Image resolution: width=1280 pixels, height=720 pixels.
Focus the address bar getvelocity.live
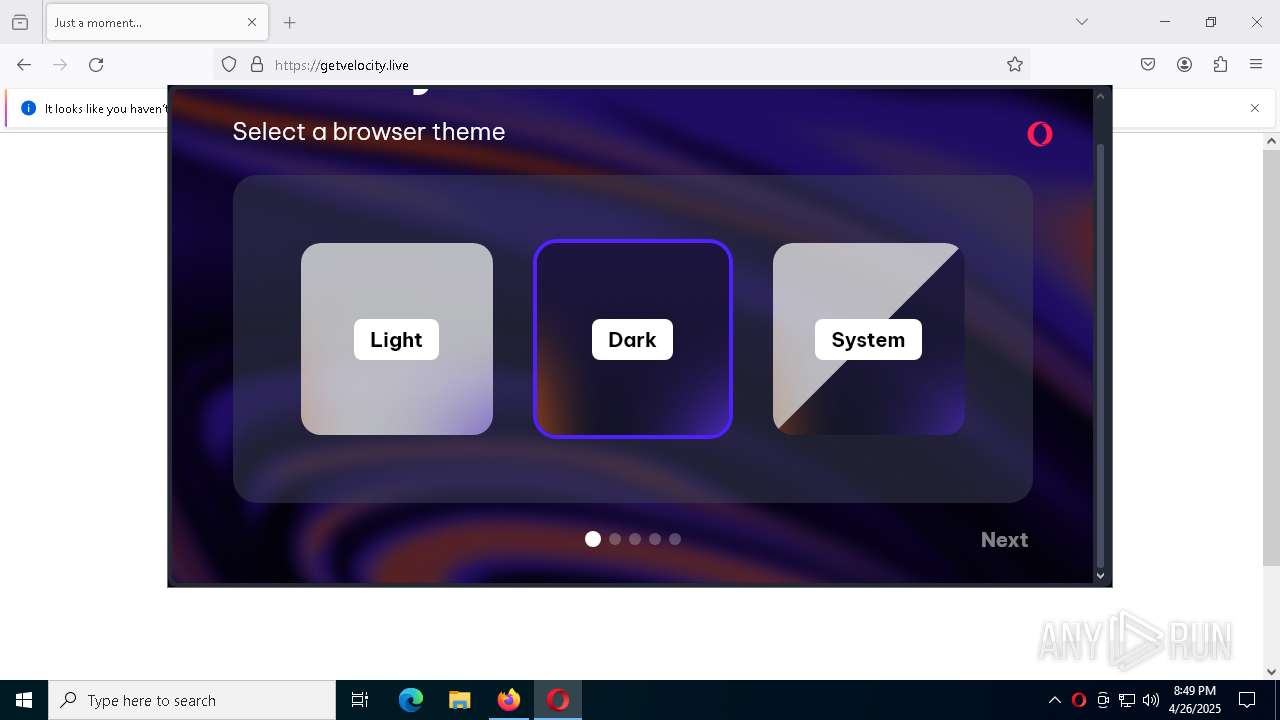(x=620, y=65)
